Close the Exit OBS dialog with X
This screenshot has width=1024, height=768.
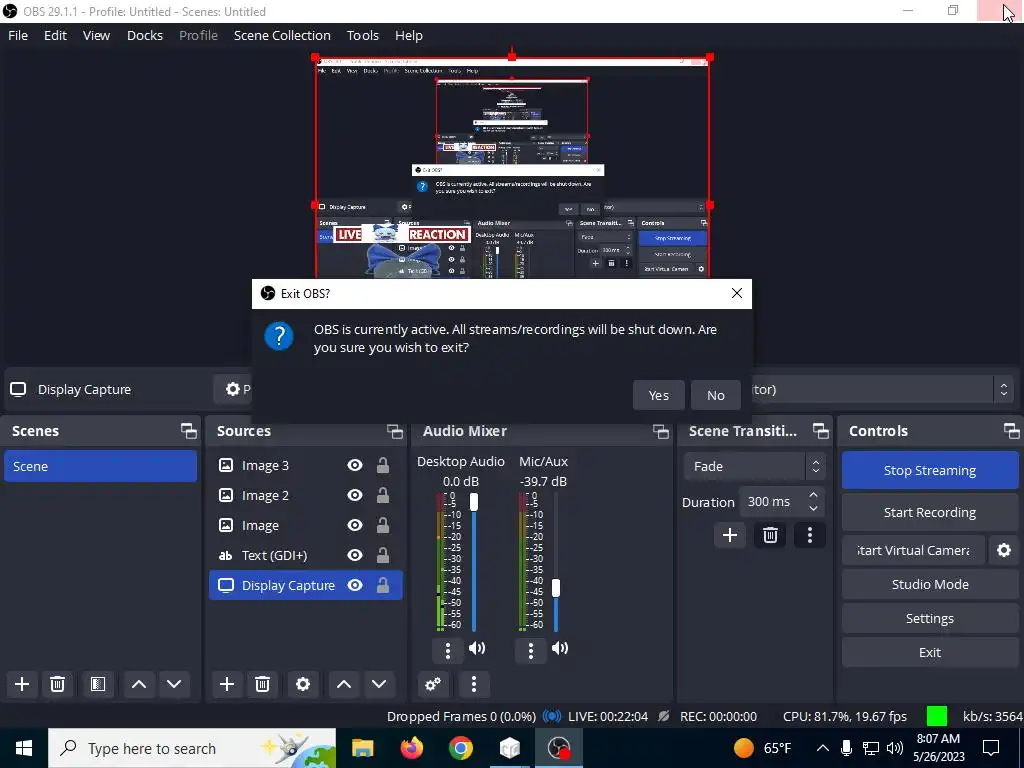737,293
